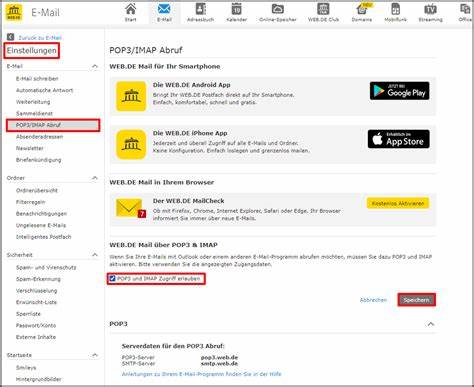Open the Adressbuch icon

click(x=200, y=9)
